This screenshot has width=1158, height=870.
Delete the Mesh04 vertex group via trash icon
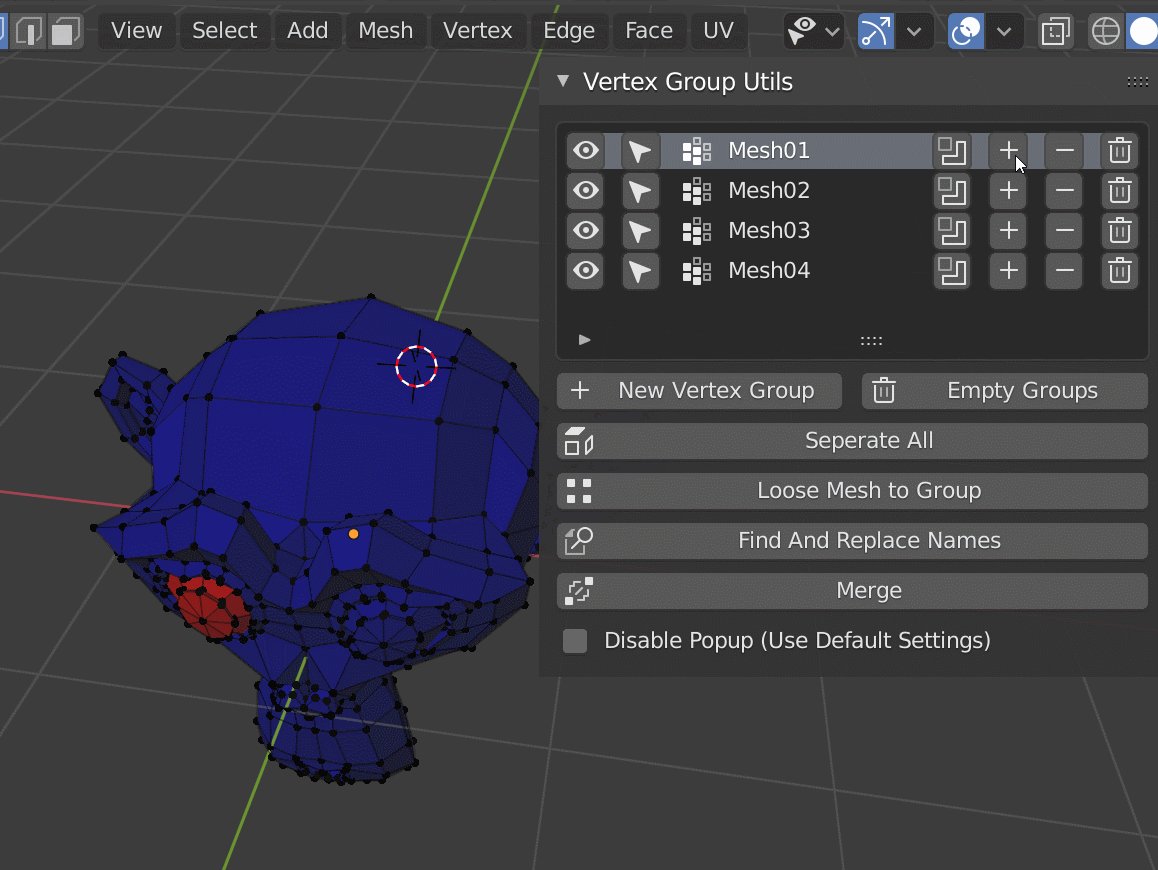coord(1120,271)
